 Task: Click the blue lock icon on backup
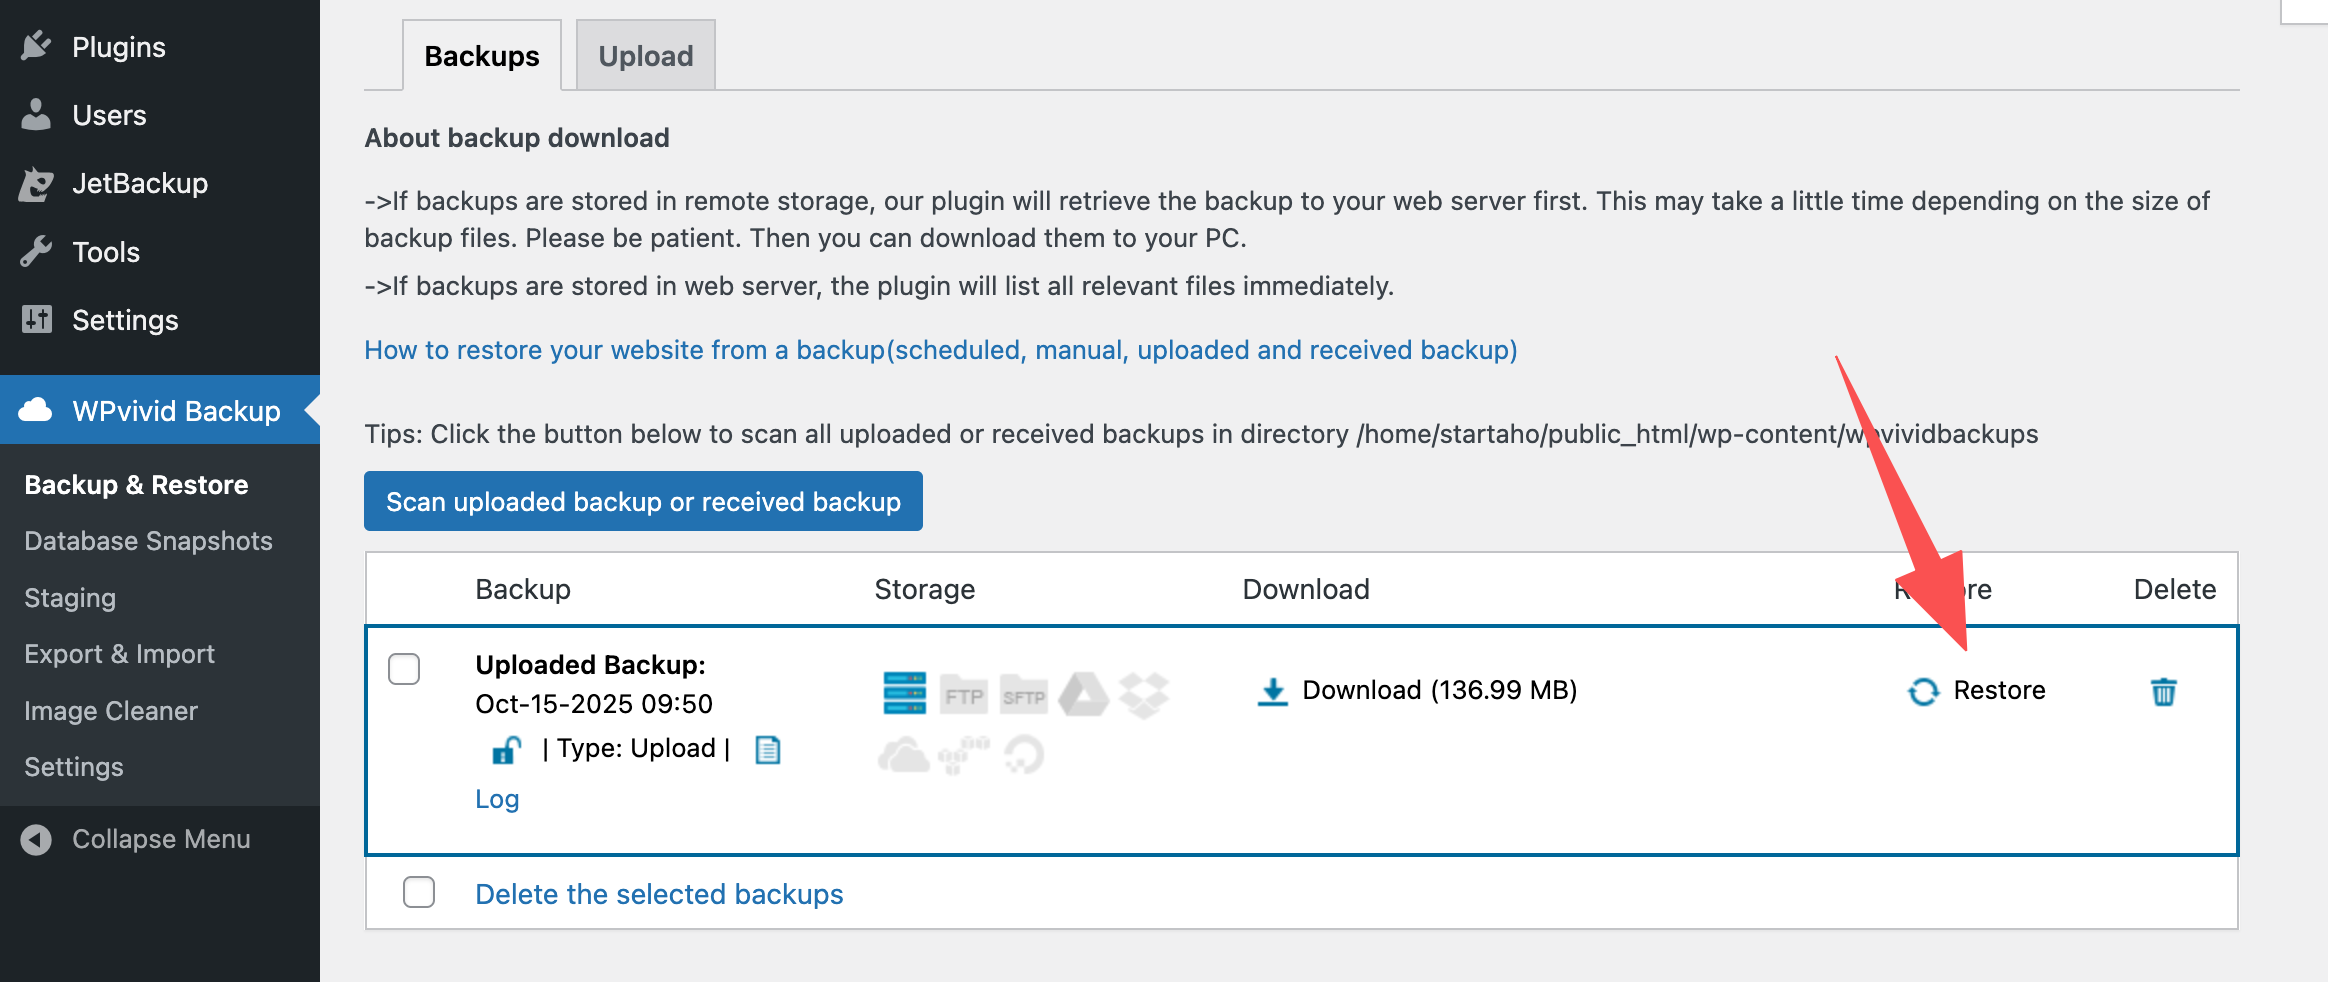click(506, 750)
